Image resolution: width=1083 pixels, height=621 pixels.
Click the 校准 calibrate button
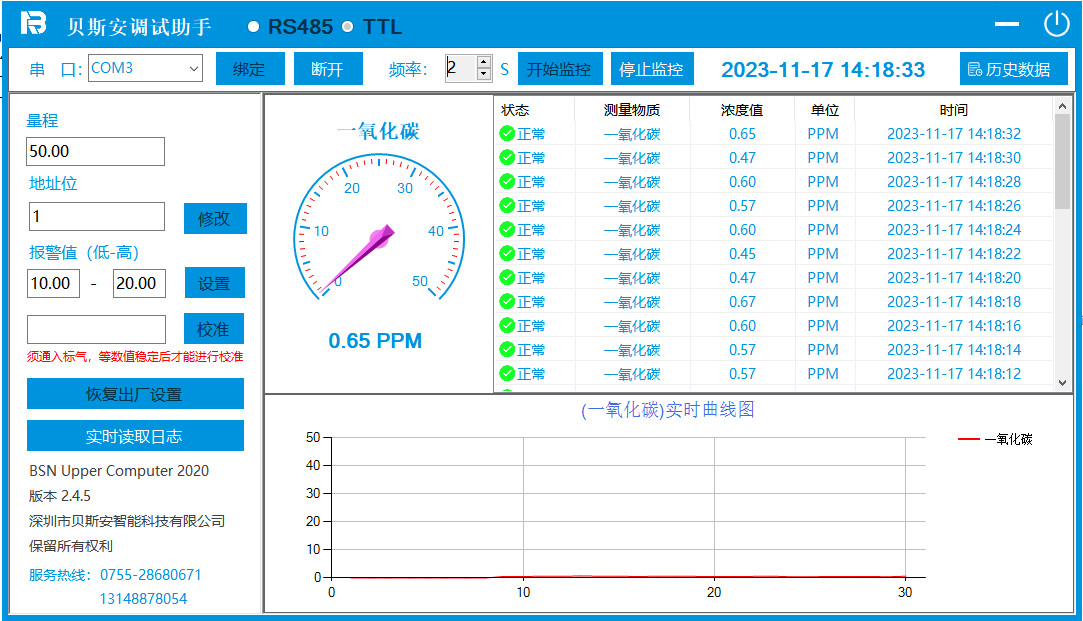pos(213,329)
